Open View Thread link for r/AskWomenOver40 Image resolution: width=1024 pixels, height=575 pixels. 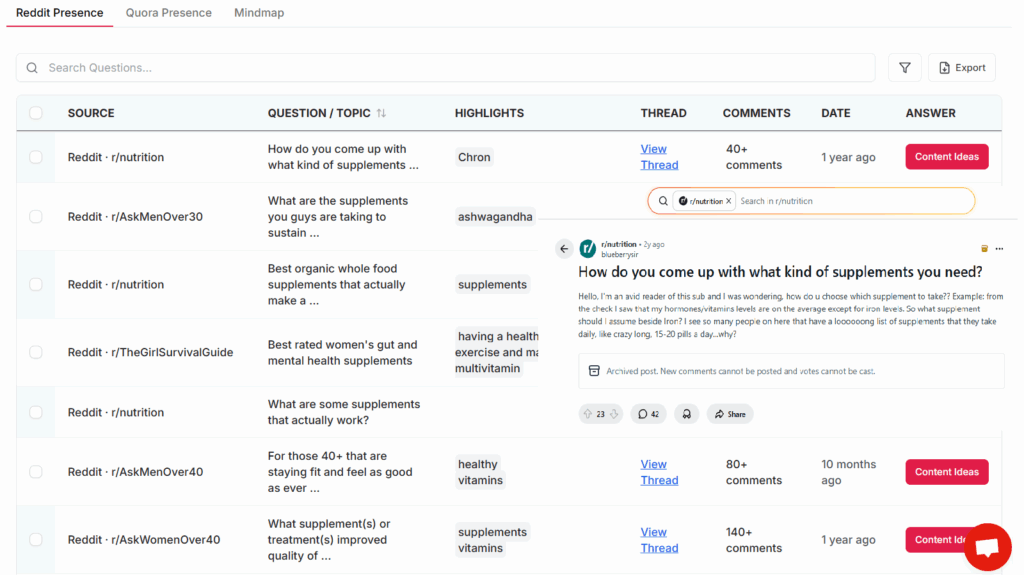coord(659,540)
